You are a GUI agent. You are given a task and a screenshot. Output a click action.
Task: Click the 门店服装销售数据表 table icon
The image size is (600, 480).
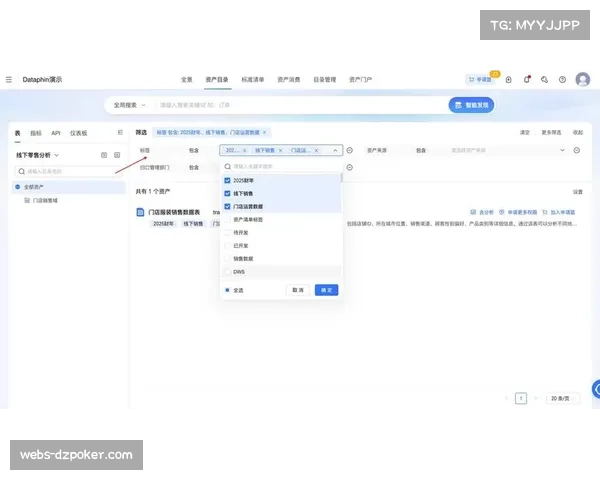[140, 212]
